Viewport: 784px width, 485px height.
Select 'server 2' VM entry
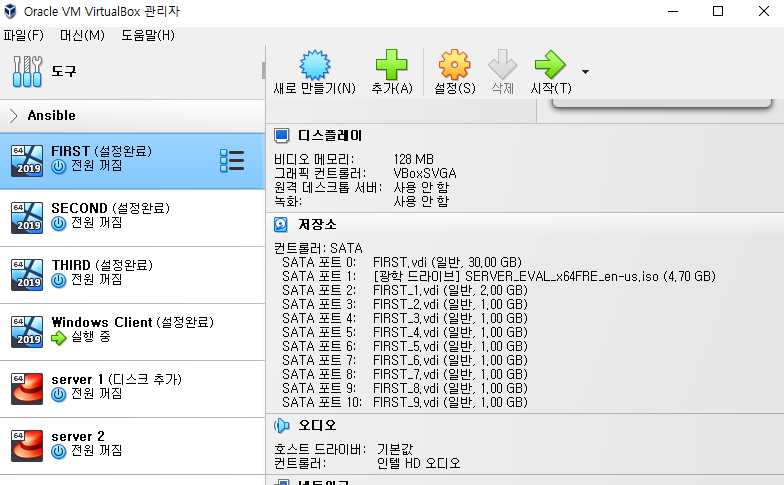[x=132, y=446]
